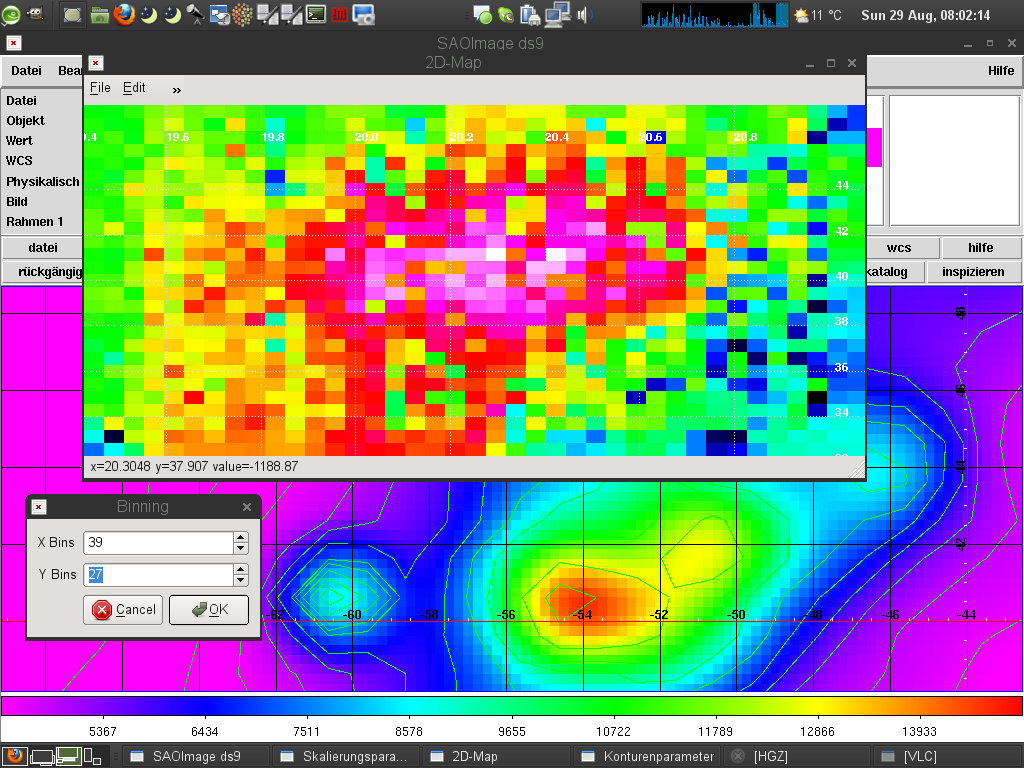This screenshot has width=1024, height=768.
Task: Click the ds9 colorbar gradient
Action: tap(511, 706)
